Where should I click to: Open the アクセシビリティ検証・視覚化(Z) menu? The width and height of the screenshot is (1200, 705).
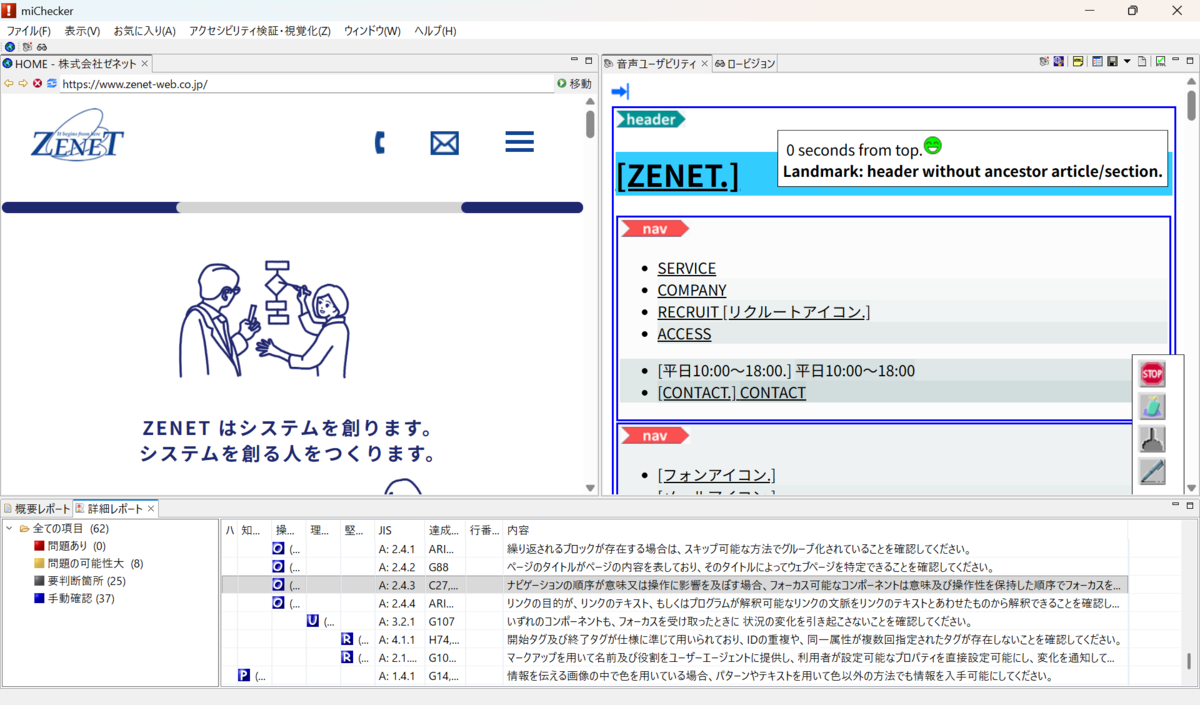[x=259, y=31]
